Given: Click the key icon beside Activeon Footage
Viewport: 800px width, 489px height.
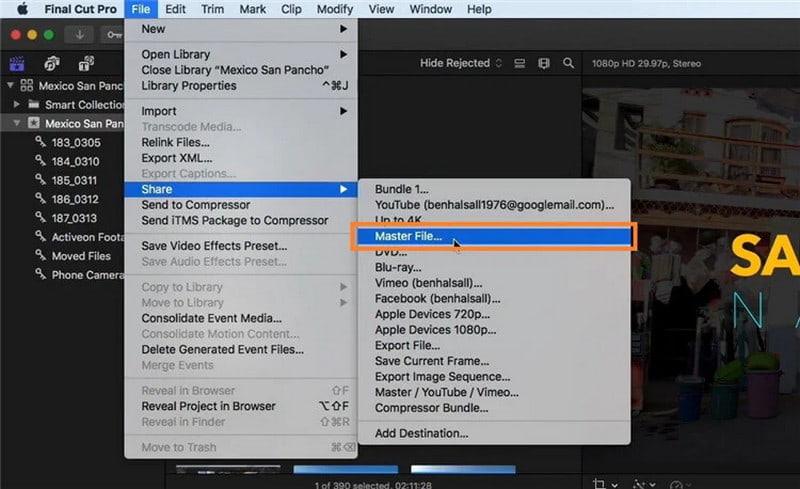Looking at the screenshot, I should [40, 236].
